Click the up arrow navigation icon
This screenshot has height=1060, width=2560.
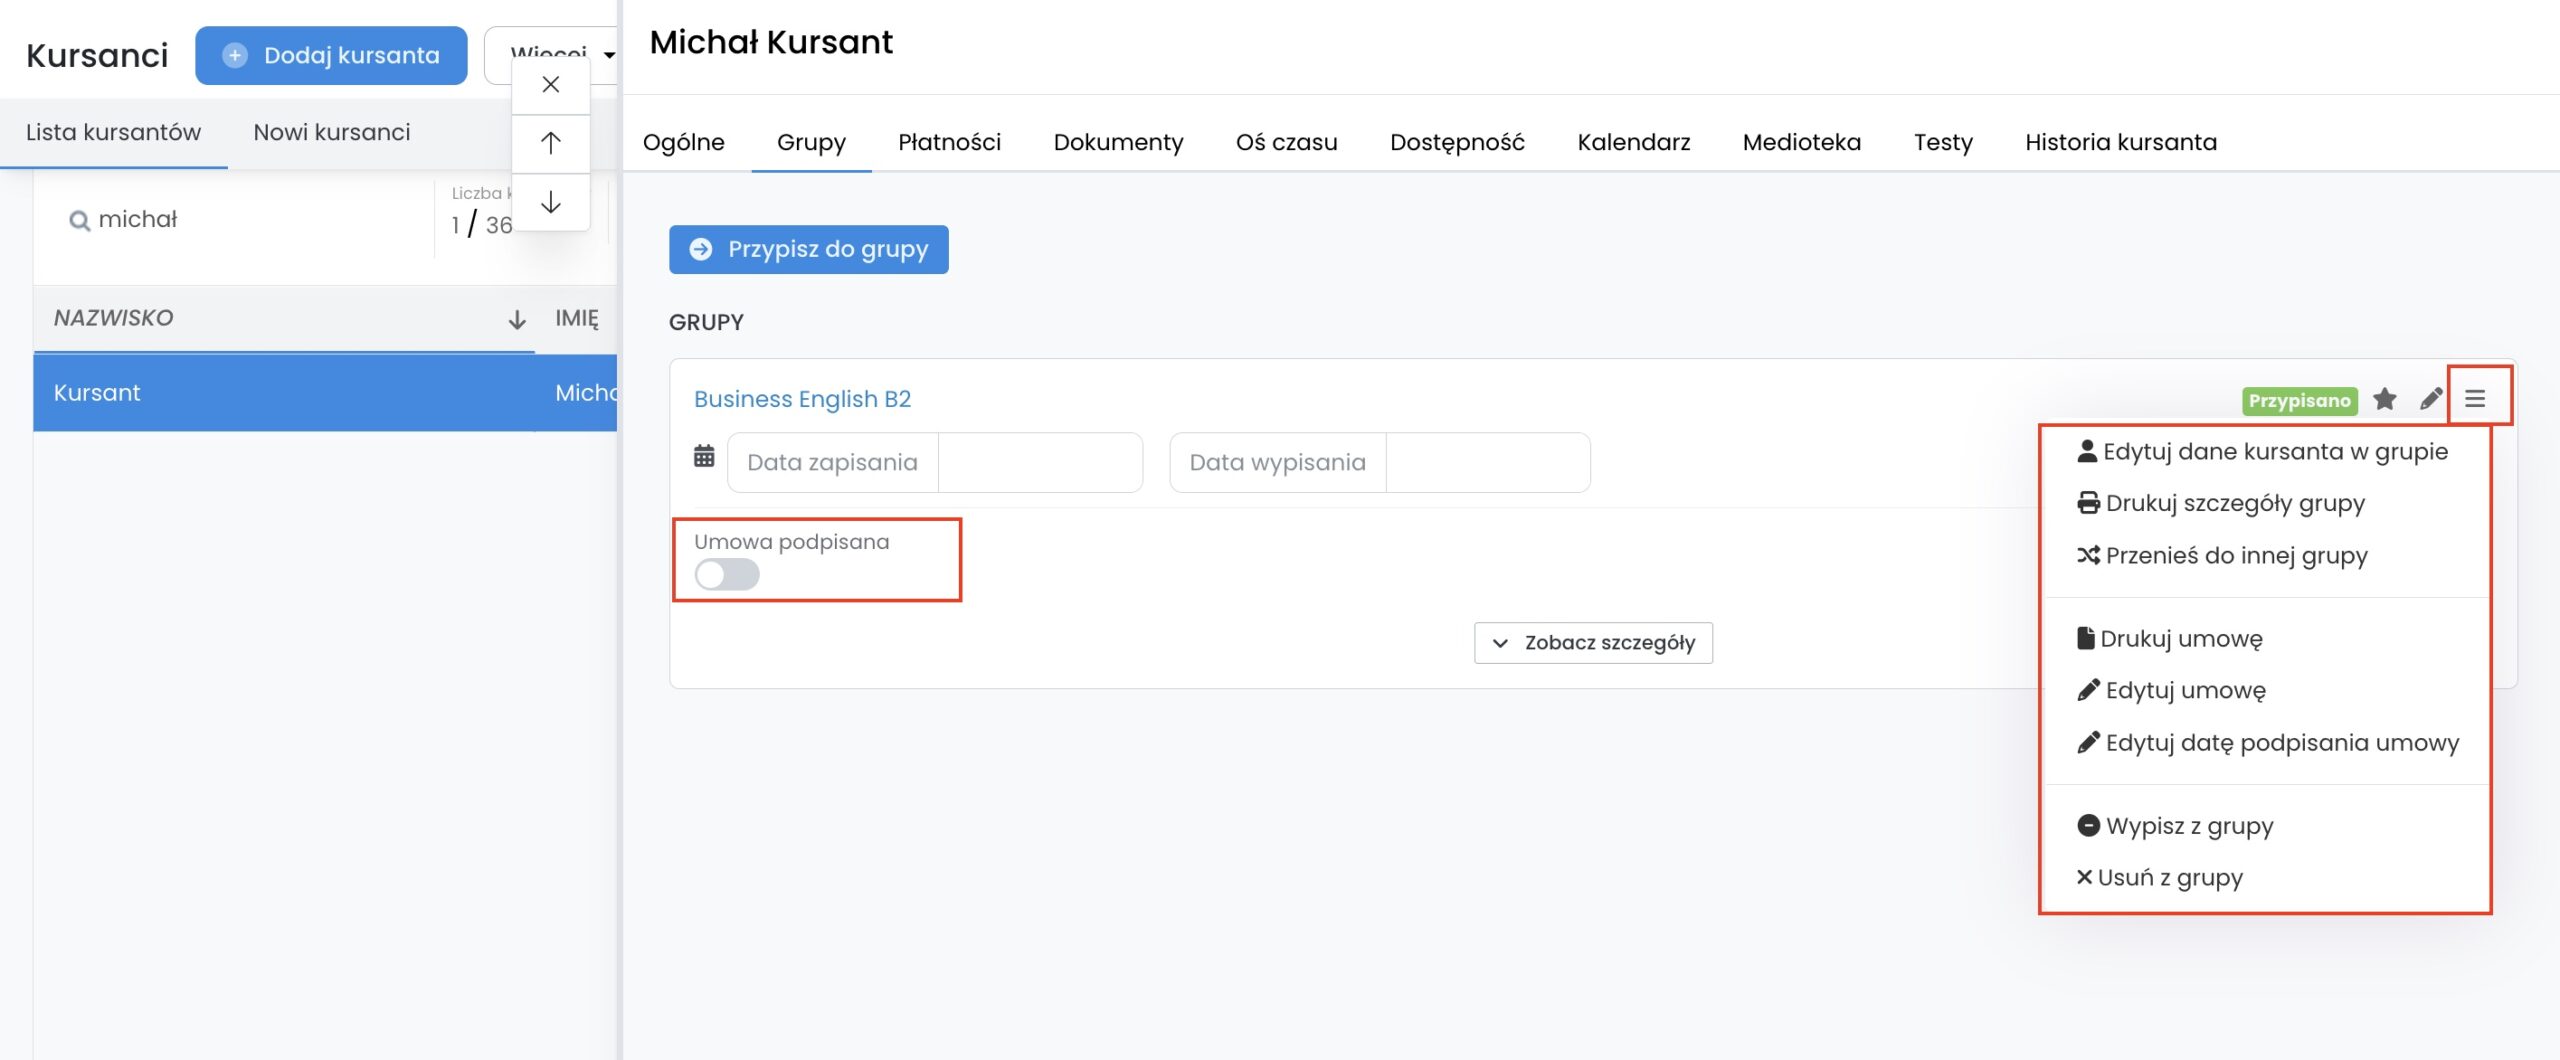550,143
